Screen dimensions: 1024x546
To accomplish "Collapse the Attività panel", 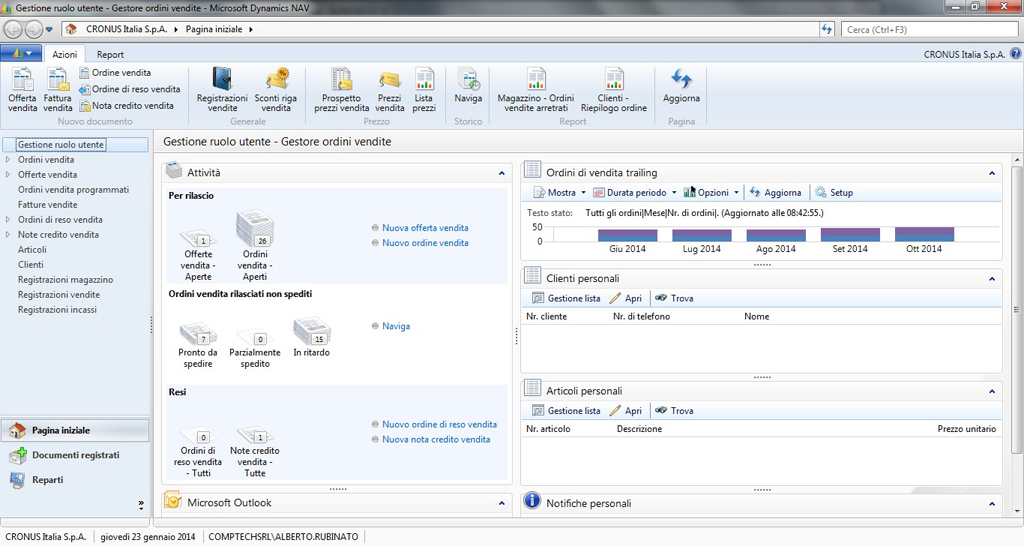I will 502,173.
